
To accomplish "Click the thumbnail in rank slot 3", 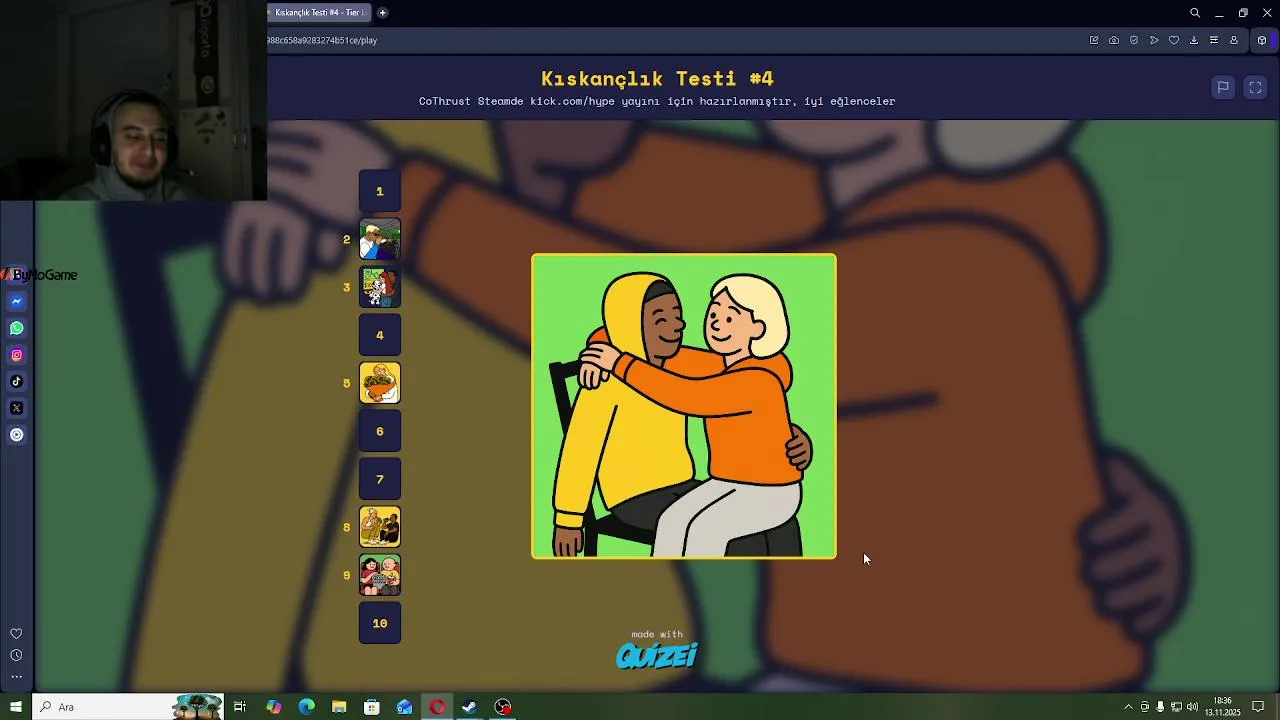I will [380, 287].
